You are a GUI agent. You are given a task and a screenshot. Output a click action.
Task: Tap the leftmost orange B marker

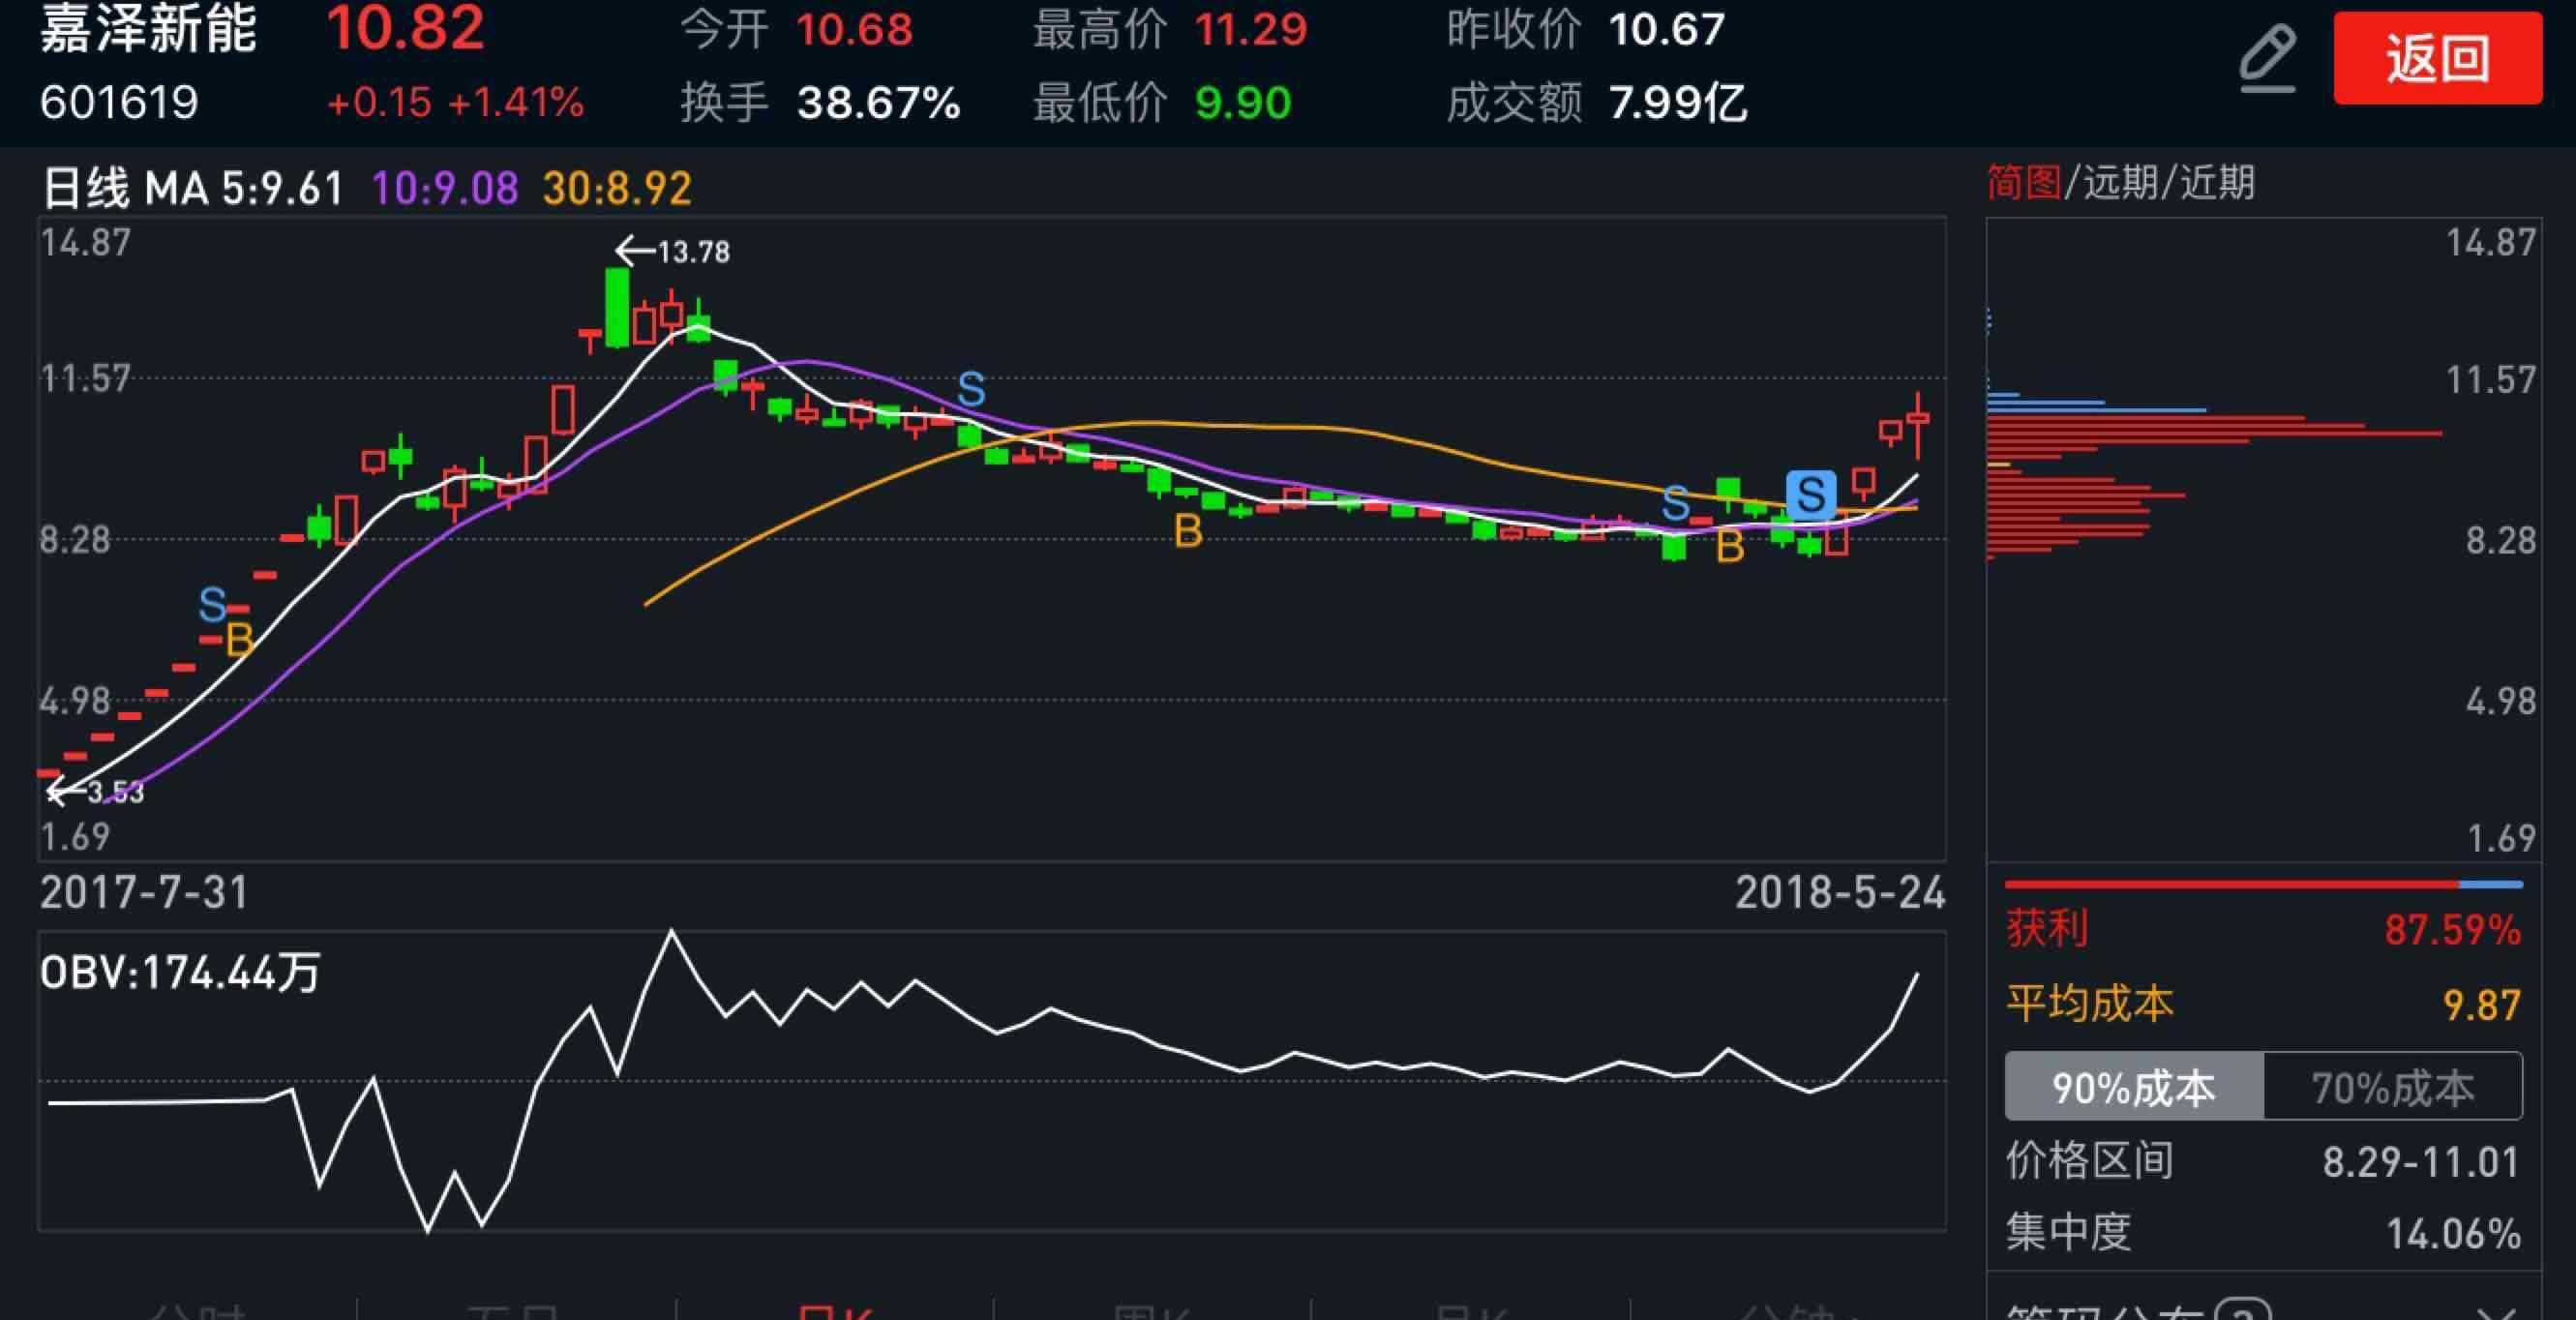[239, 640]
